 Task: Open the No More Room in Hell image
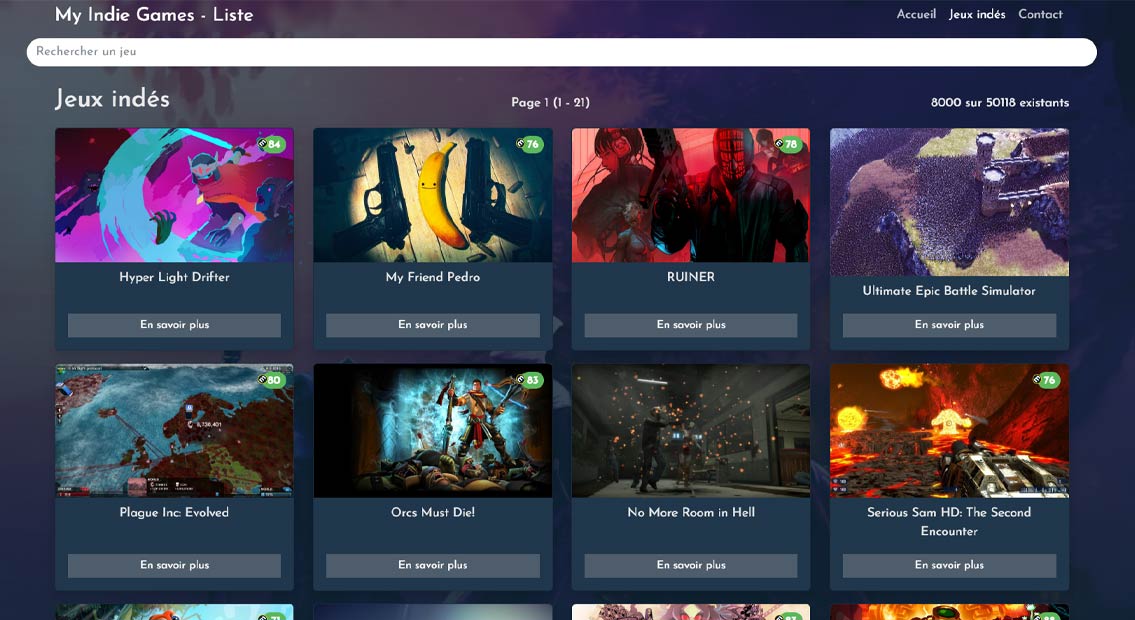coord(691,430)
